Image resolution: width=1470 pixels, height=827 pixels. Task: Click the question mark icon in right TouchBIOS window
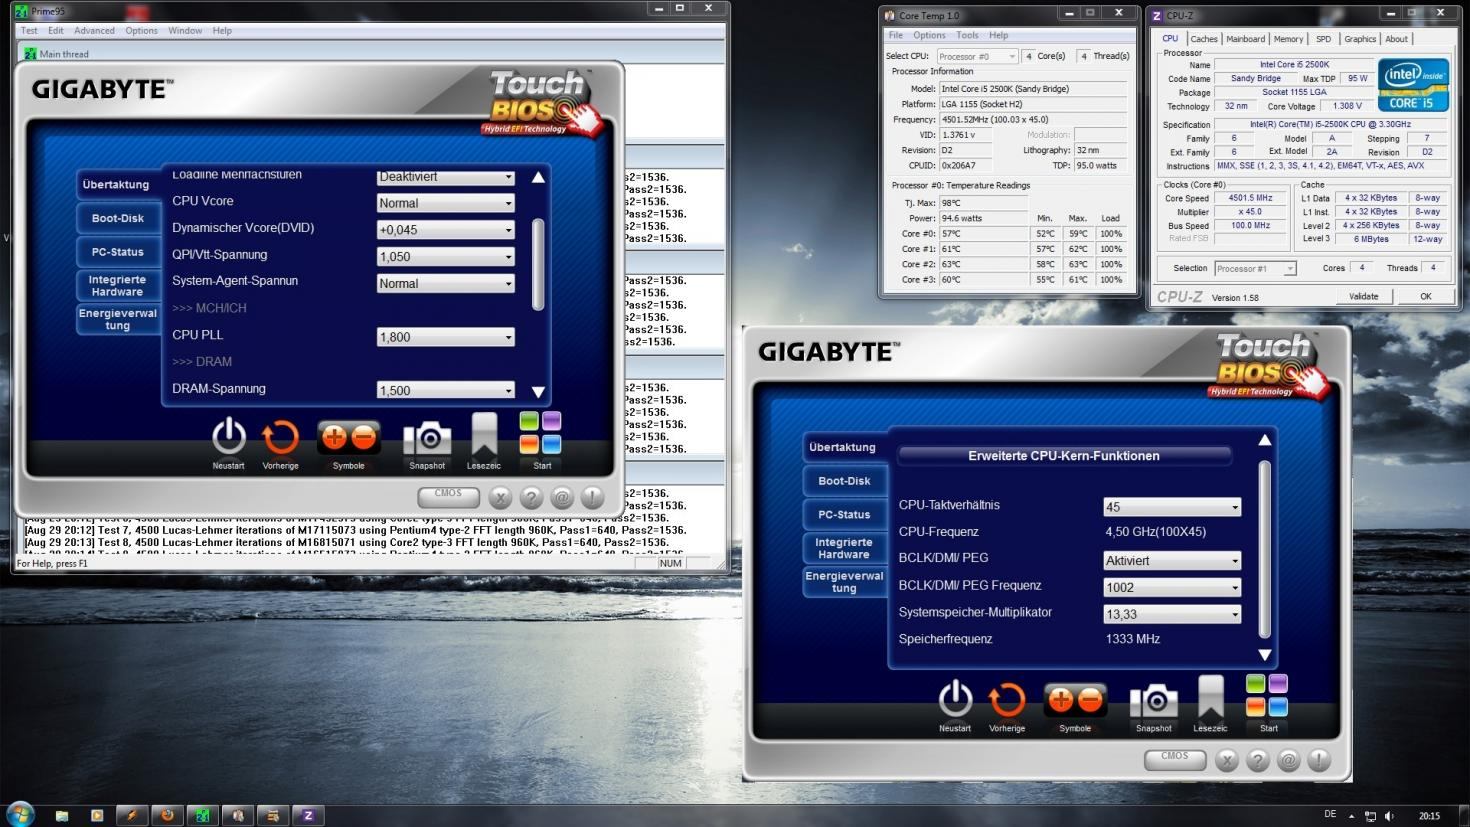tap(1258, 761)
